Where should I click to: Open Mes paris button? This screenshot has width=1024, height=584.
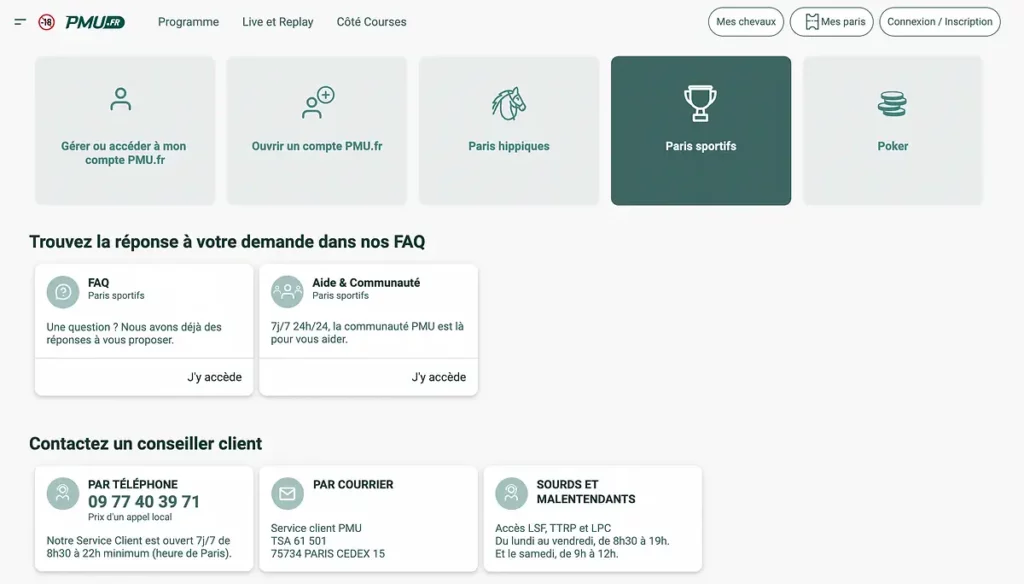[832, 22]
